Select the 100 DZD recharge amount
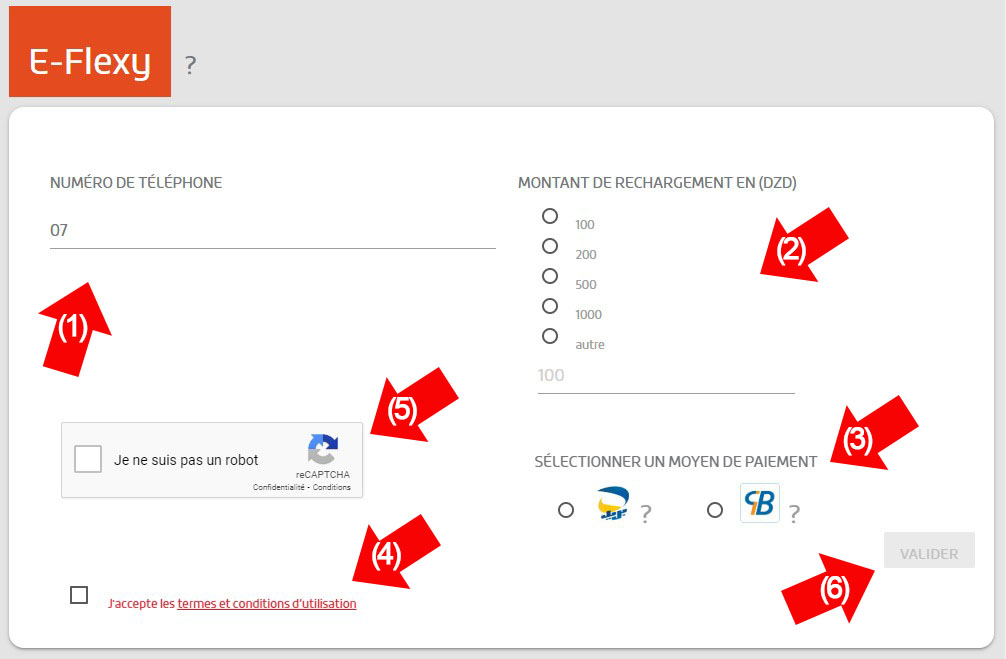 pyautogui.click(x=550, y=216)
